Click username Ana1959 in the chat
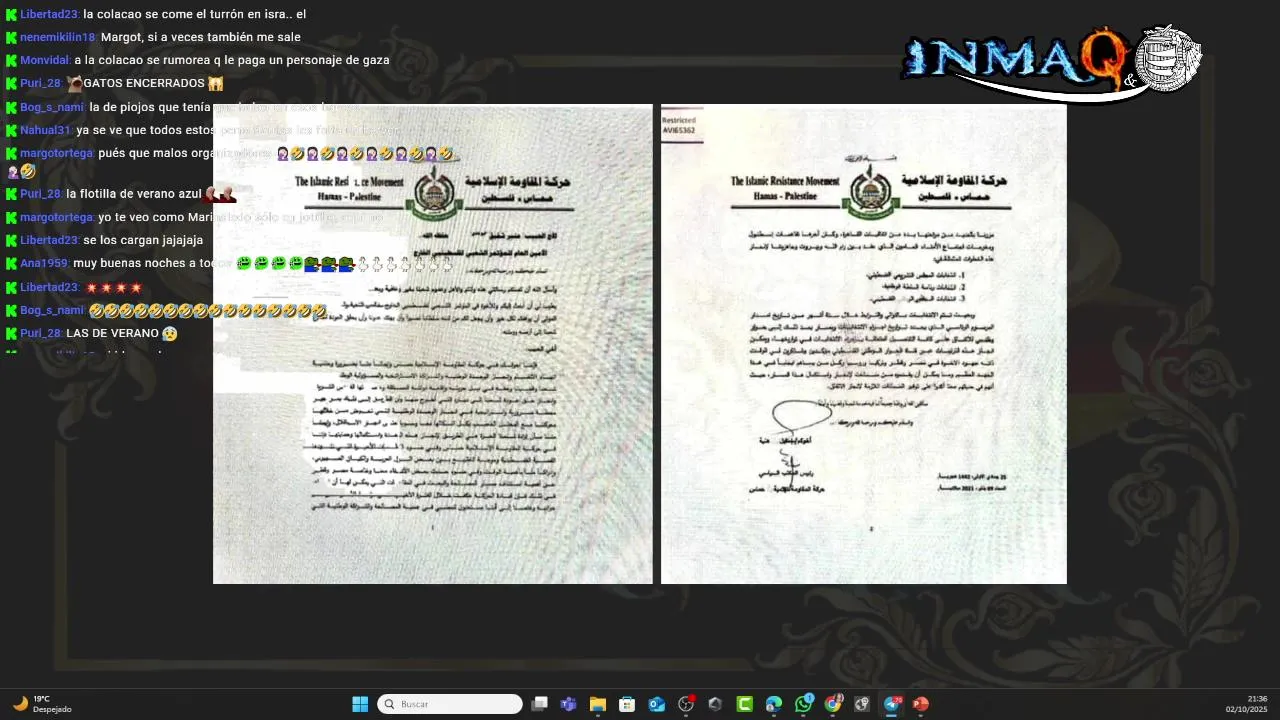This screenshot has height=720, width=1280. coord(44,263)
